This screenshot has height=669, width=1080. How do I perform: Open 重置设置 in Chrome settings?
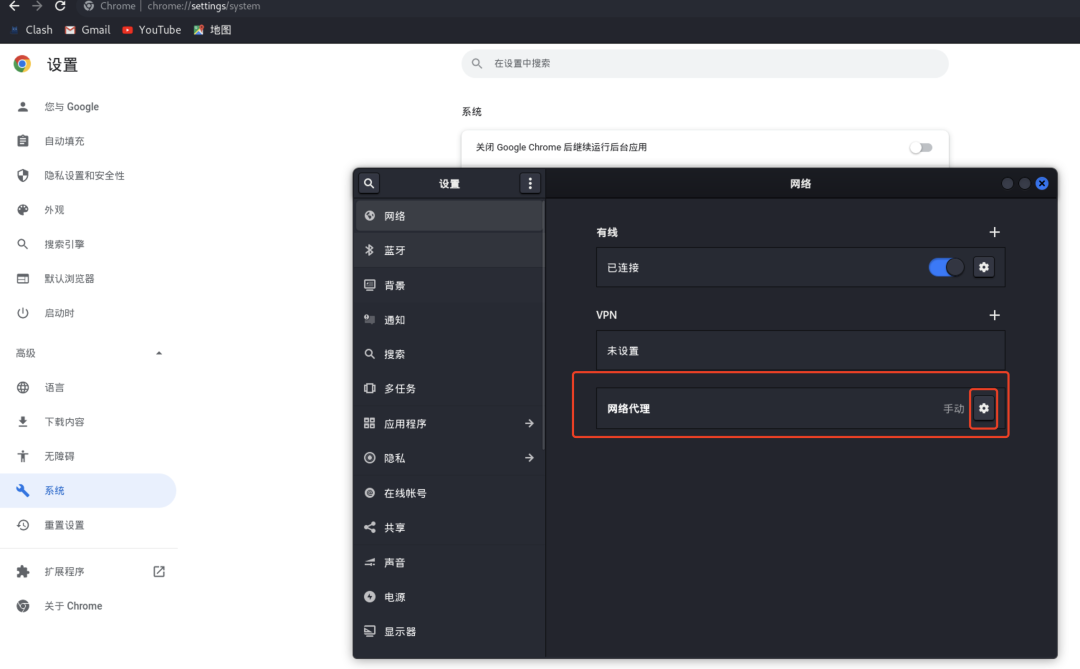pos(88,525)
